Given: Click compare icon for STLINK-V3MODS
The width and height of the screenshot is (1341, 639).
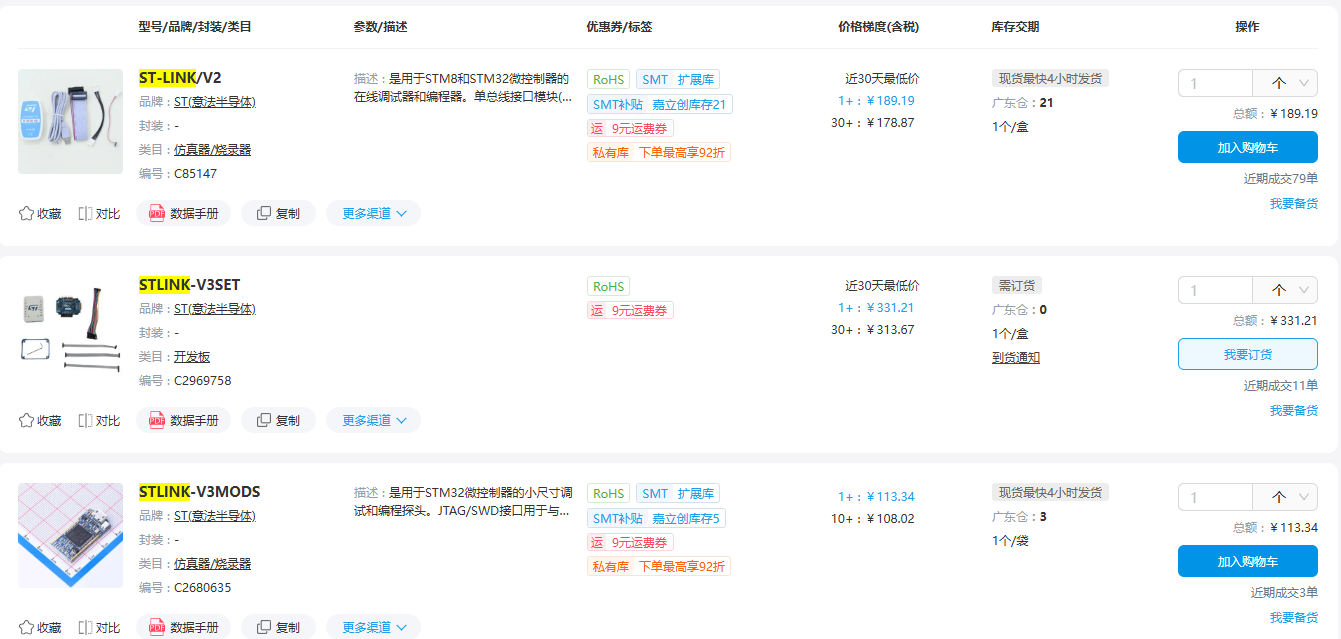Looking at the screenshot, I should coord(99,627).
